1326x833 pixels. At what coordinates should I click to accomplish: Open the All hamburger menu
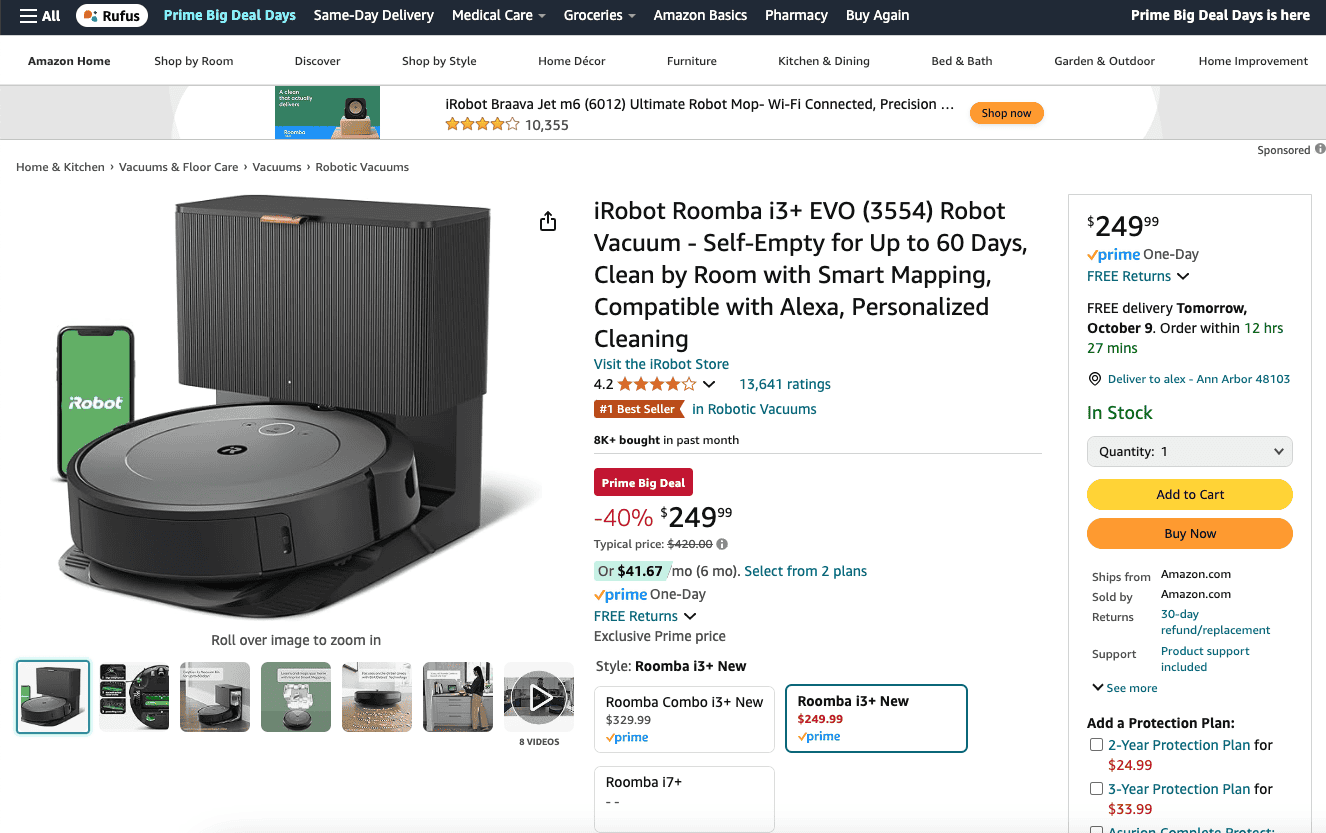(x=40, y=15)
